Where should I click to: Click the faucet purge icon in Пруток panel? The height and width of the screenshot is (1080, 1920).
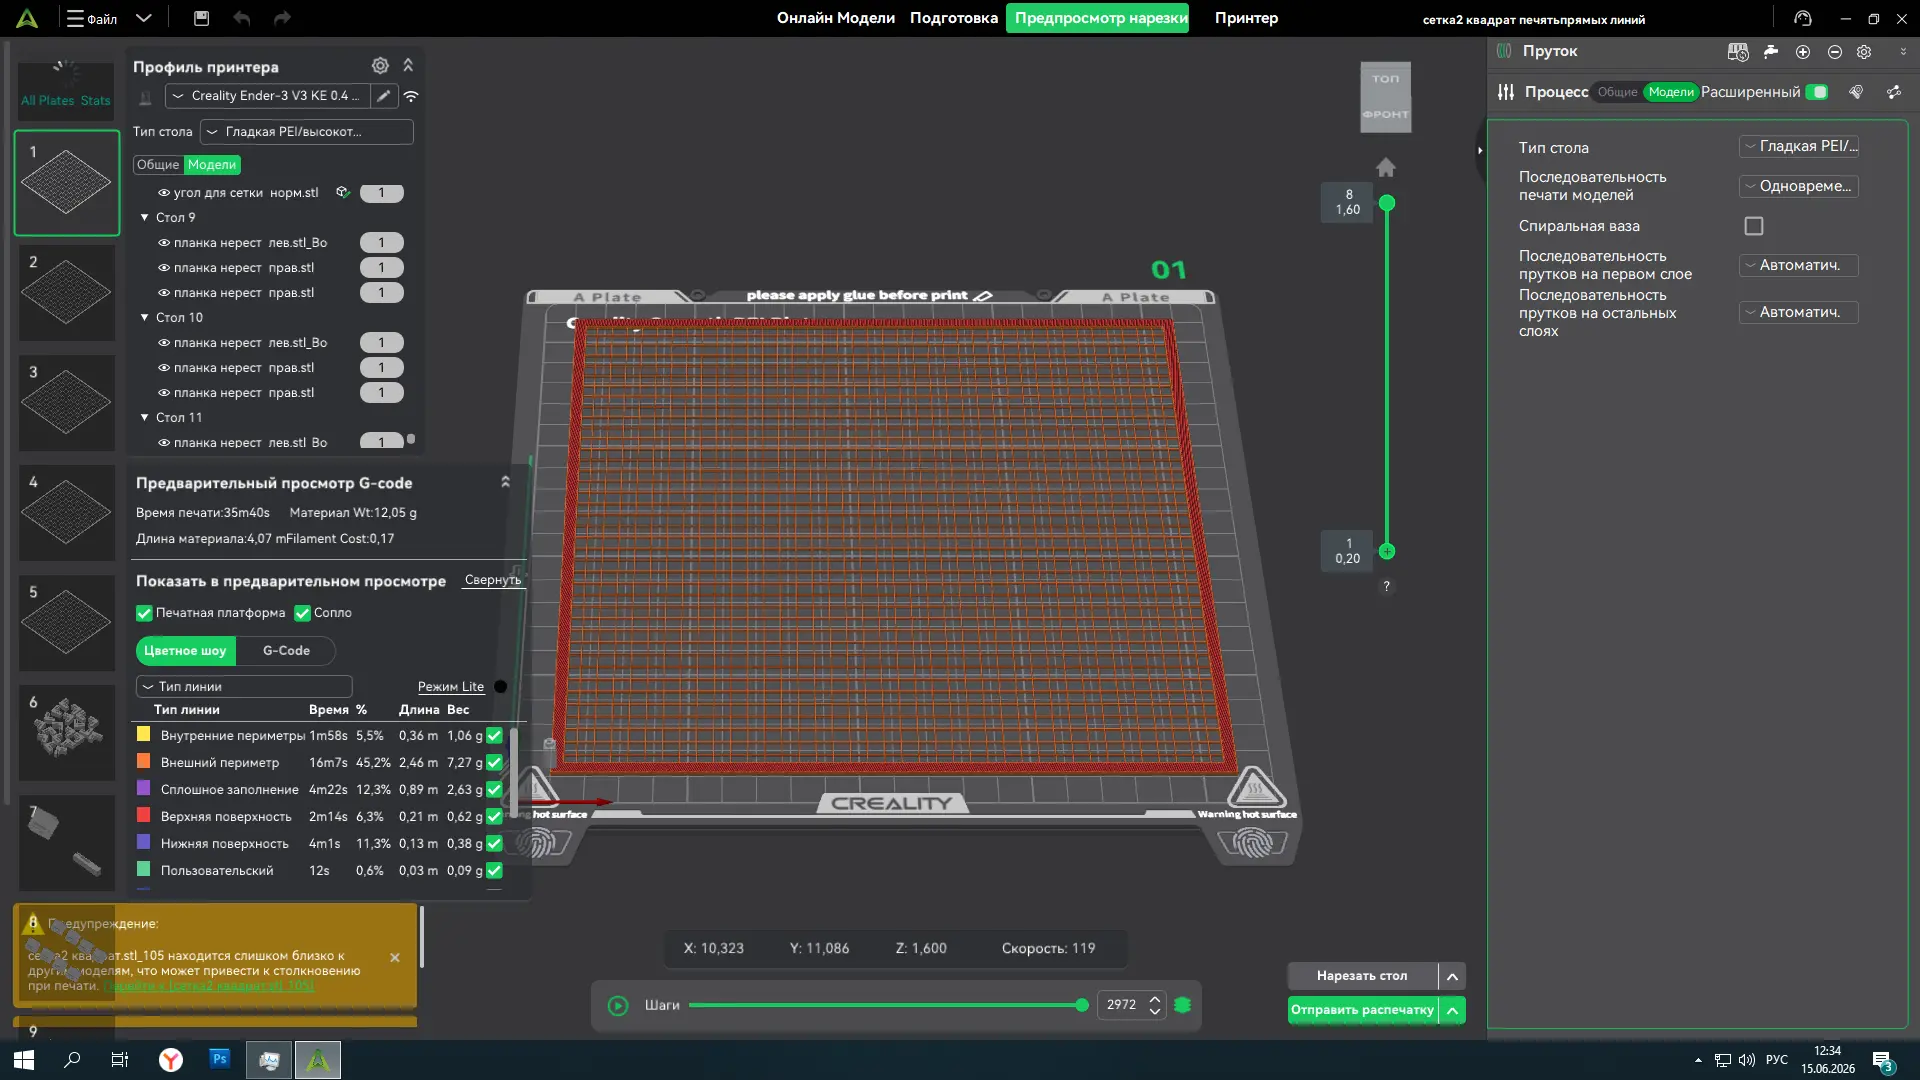tap(1771, 52)
